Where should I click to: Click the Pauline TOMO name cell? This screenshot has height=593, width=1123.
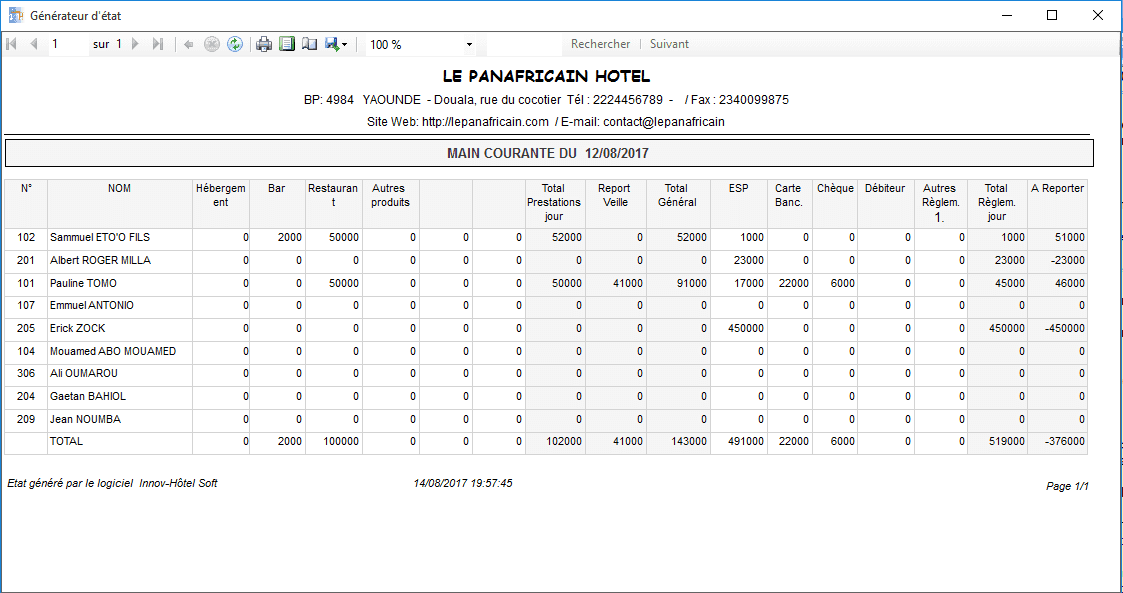point(120,284)
